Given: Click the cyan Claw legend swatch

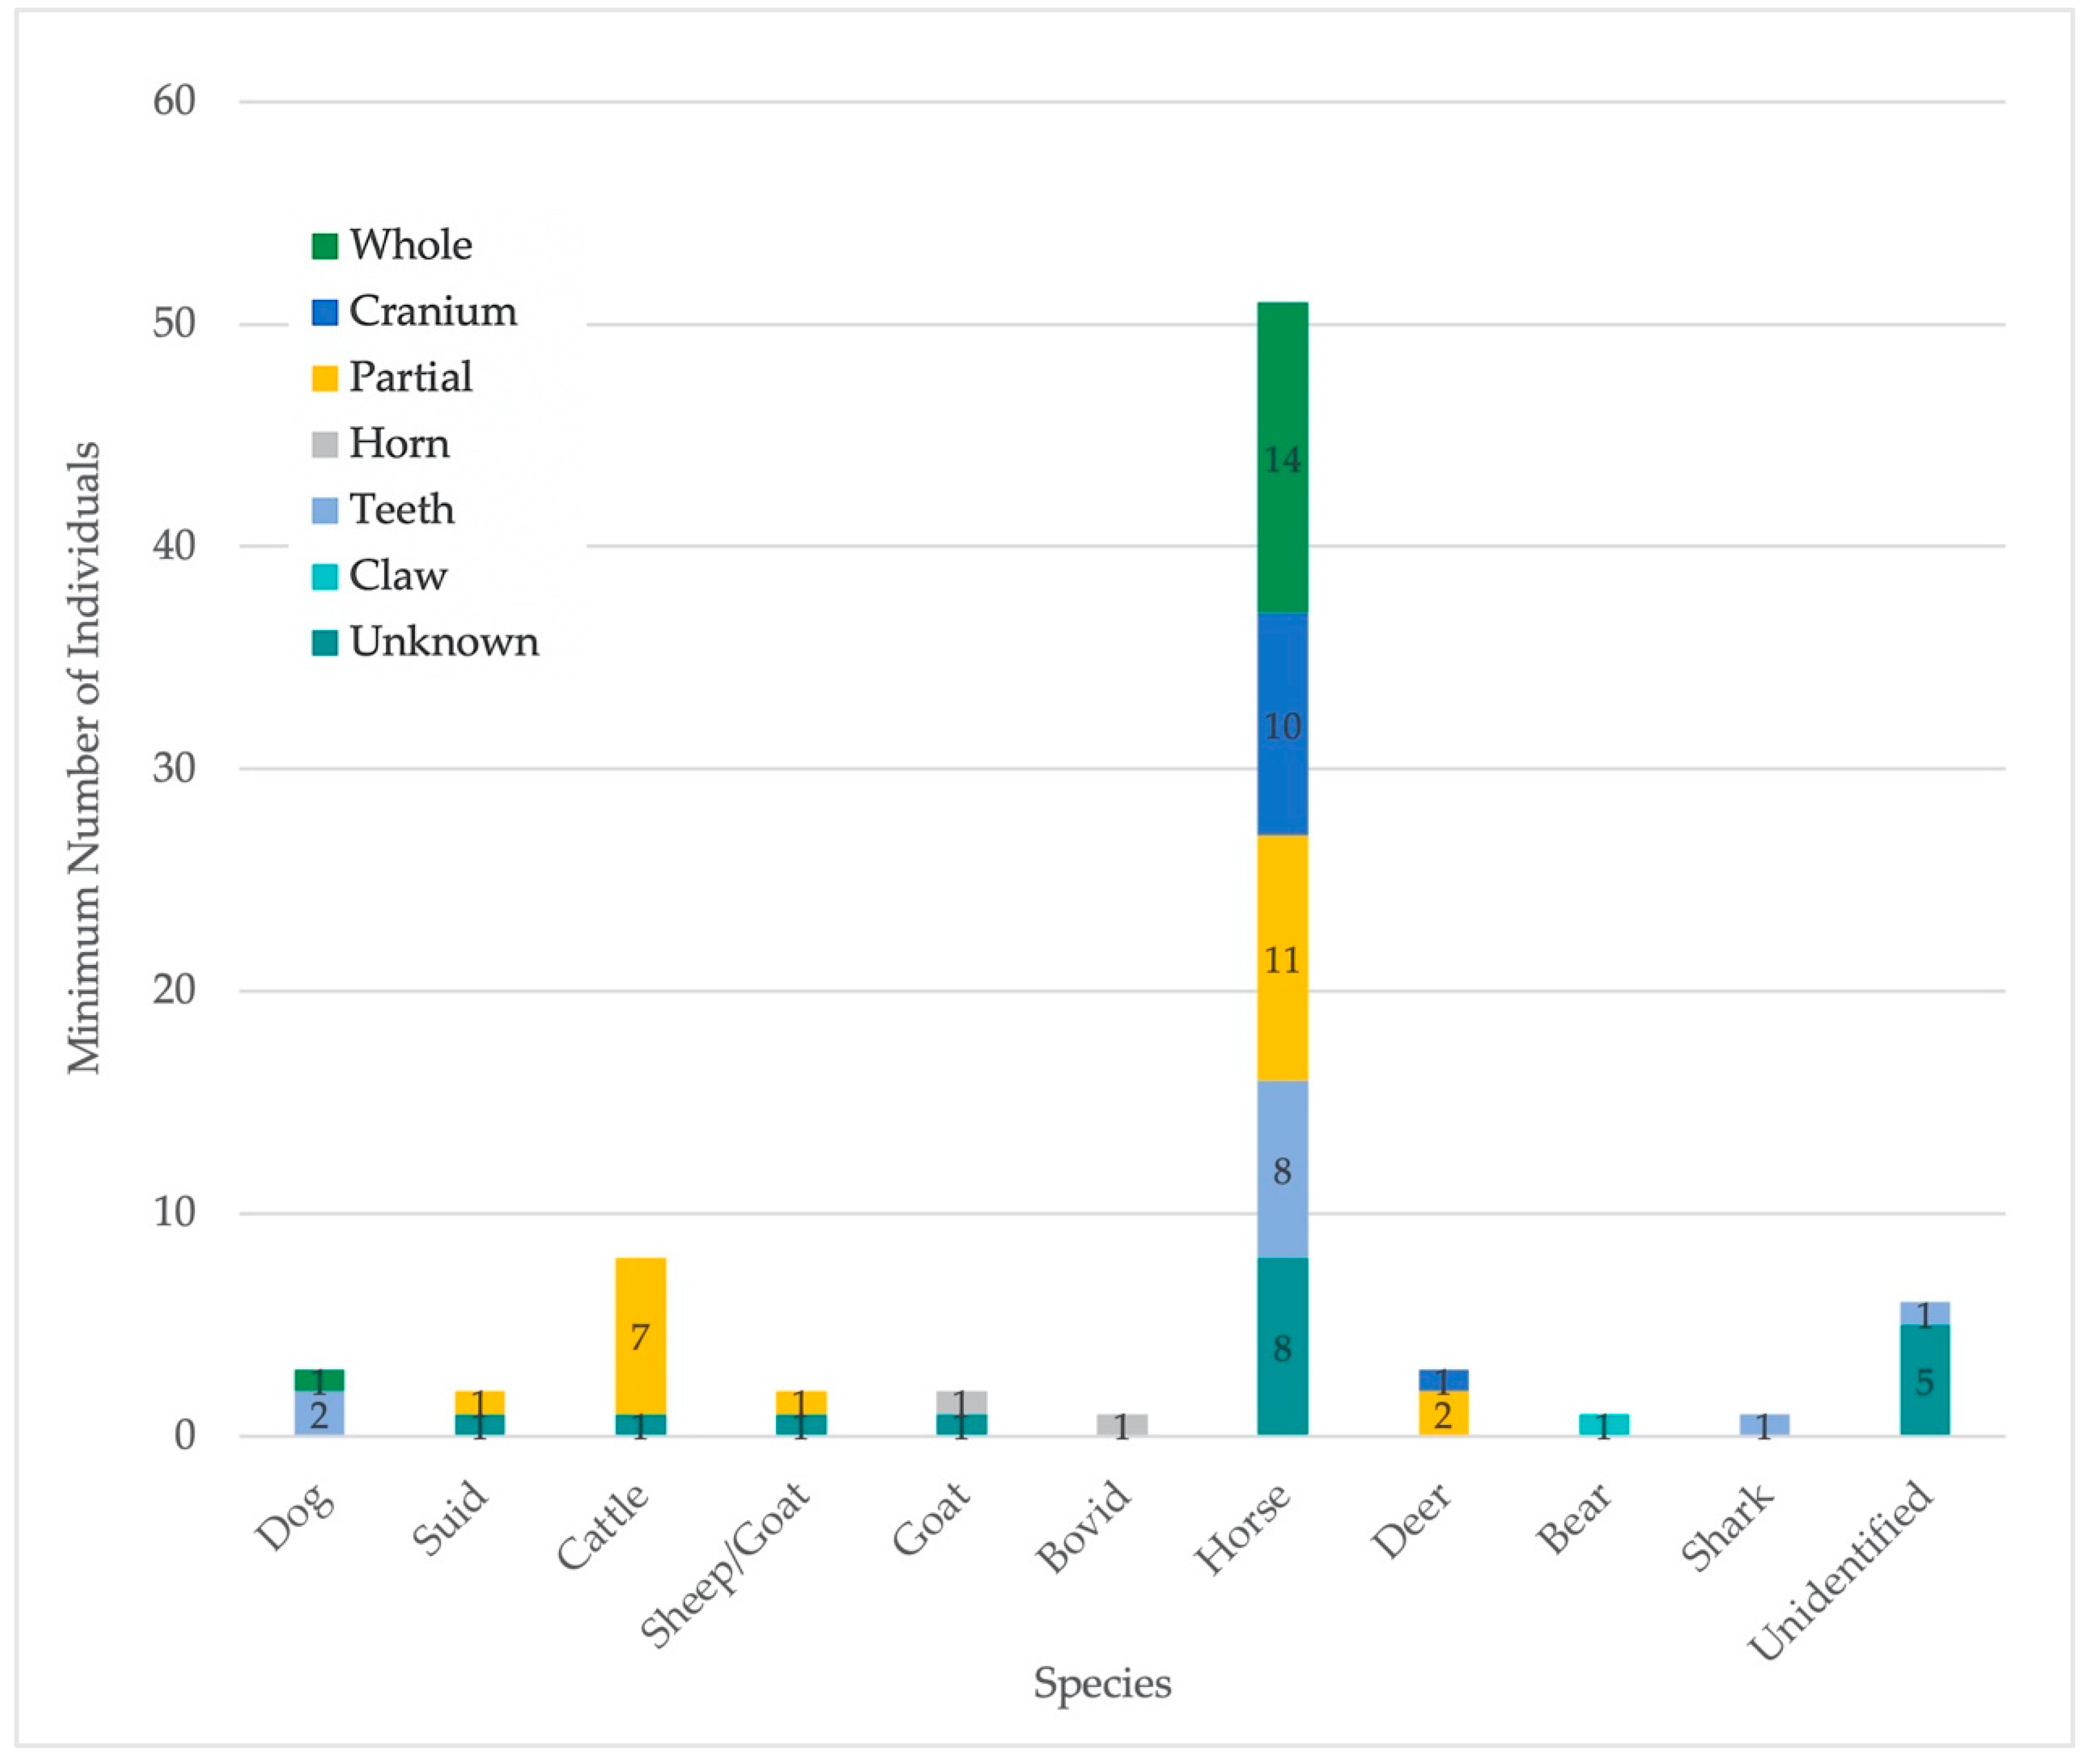Looking at the screenshot, I should click(x=325, y=576).
